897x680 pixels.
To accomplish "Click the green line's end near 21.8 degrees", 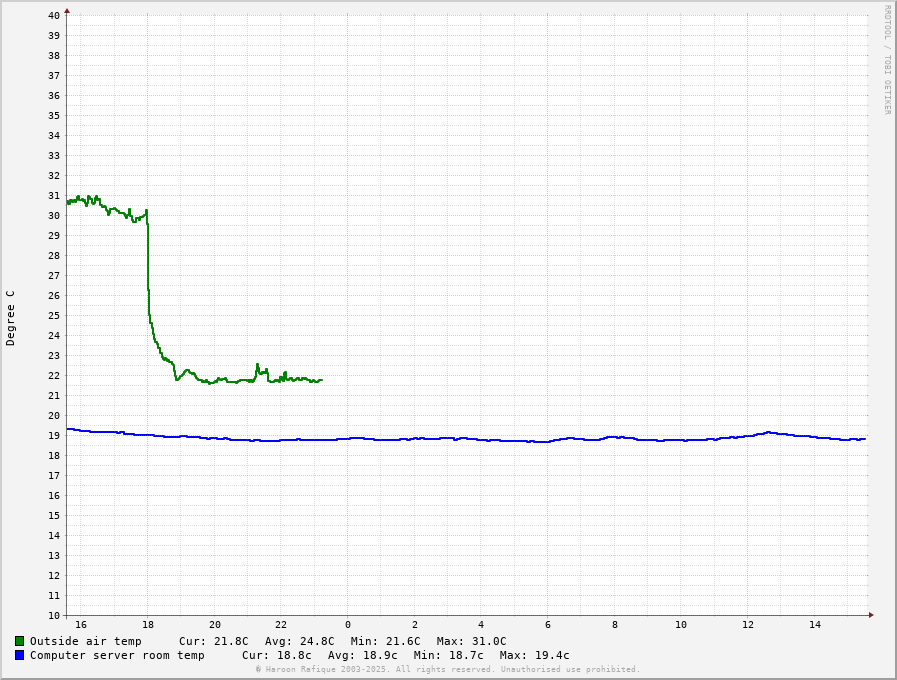I will [x=321, y=380].
